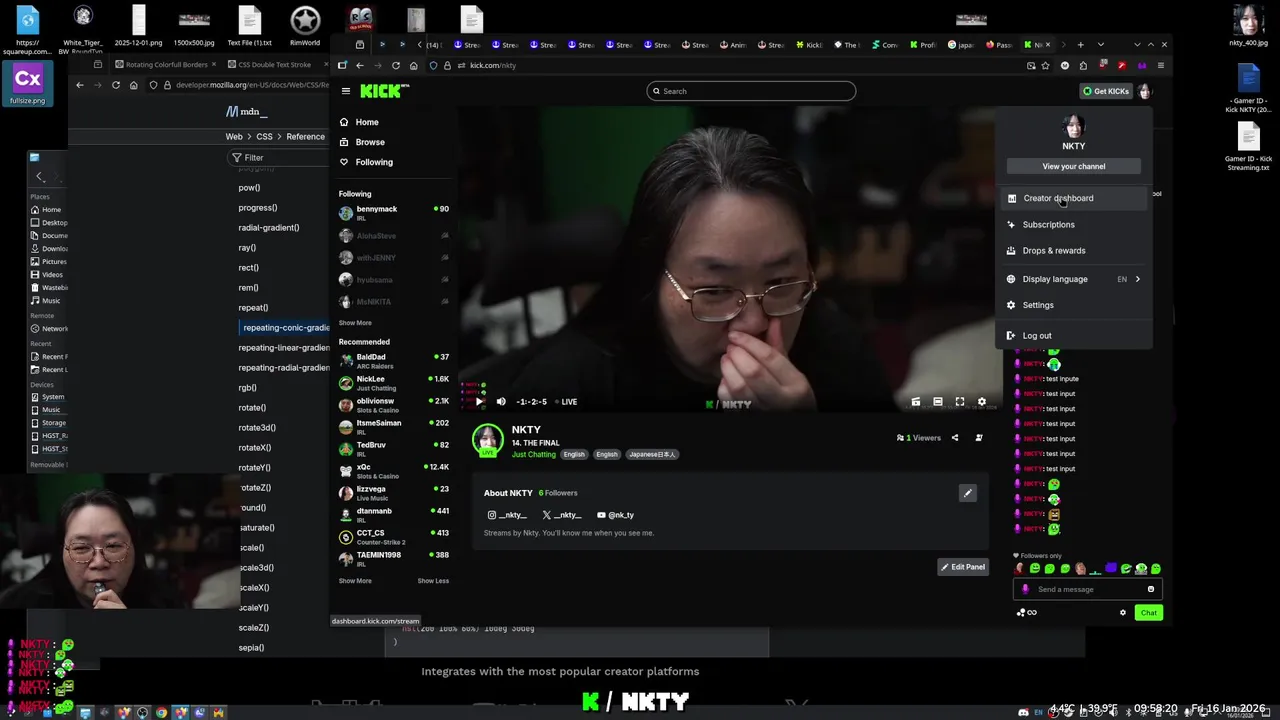The width and height of the screenshot is (1280, 720).
Task: Focus the Send a message field
Action: [x=1086, y=589]
